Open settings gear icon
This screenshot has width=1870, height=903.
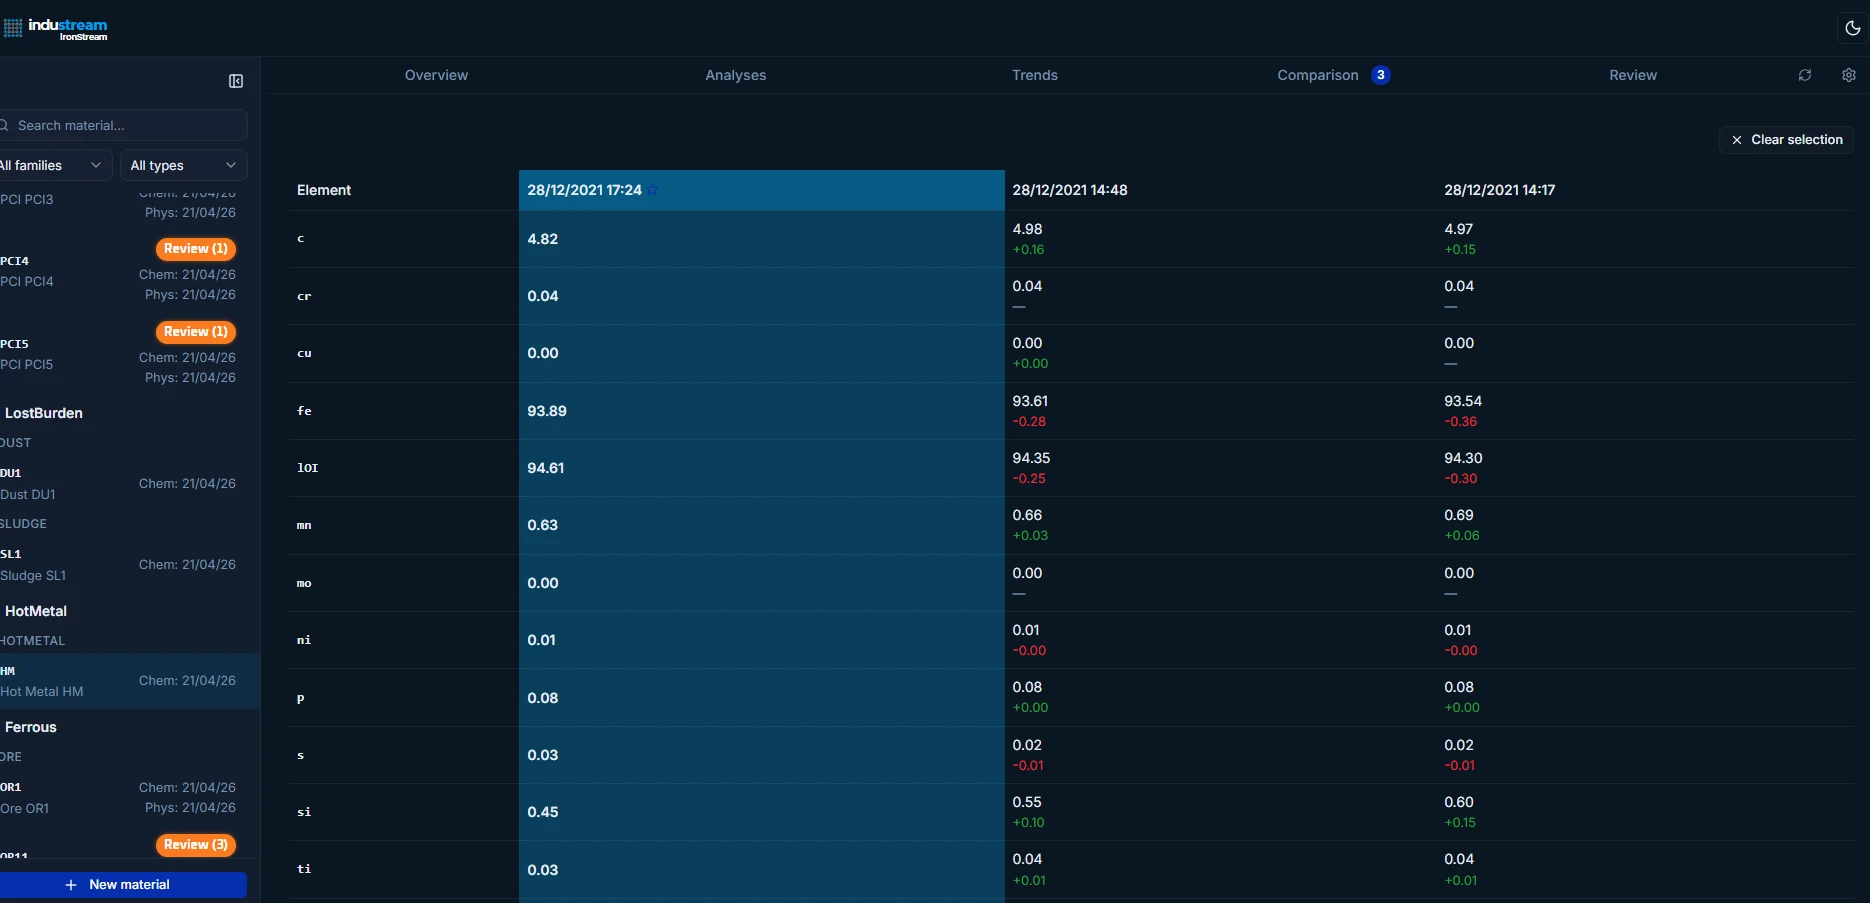1849,75
